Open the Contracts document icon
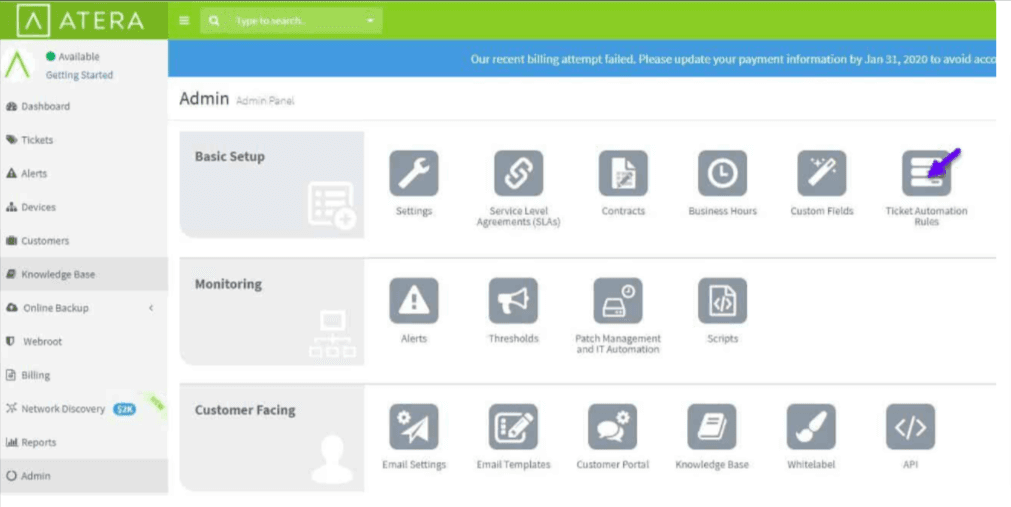1011x507 pixels. [623, 173]
